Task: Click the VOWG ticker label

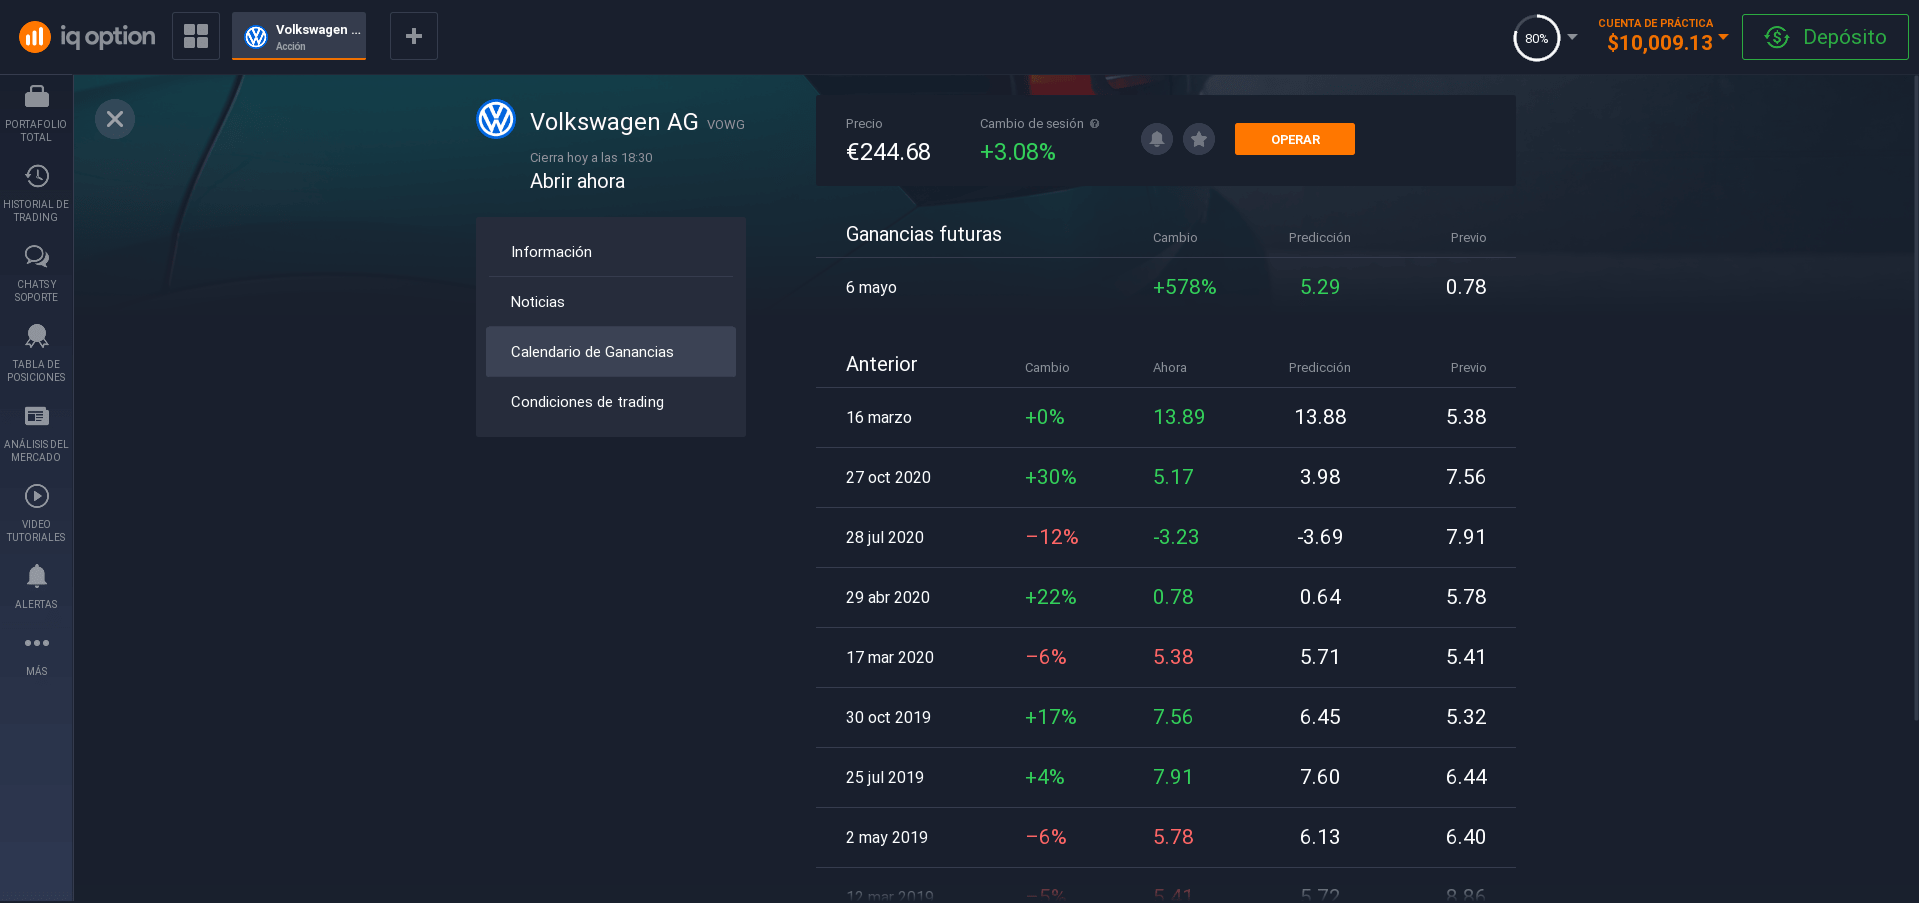Action: point(726,125)
